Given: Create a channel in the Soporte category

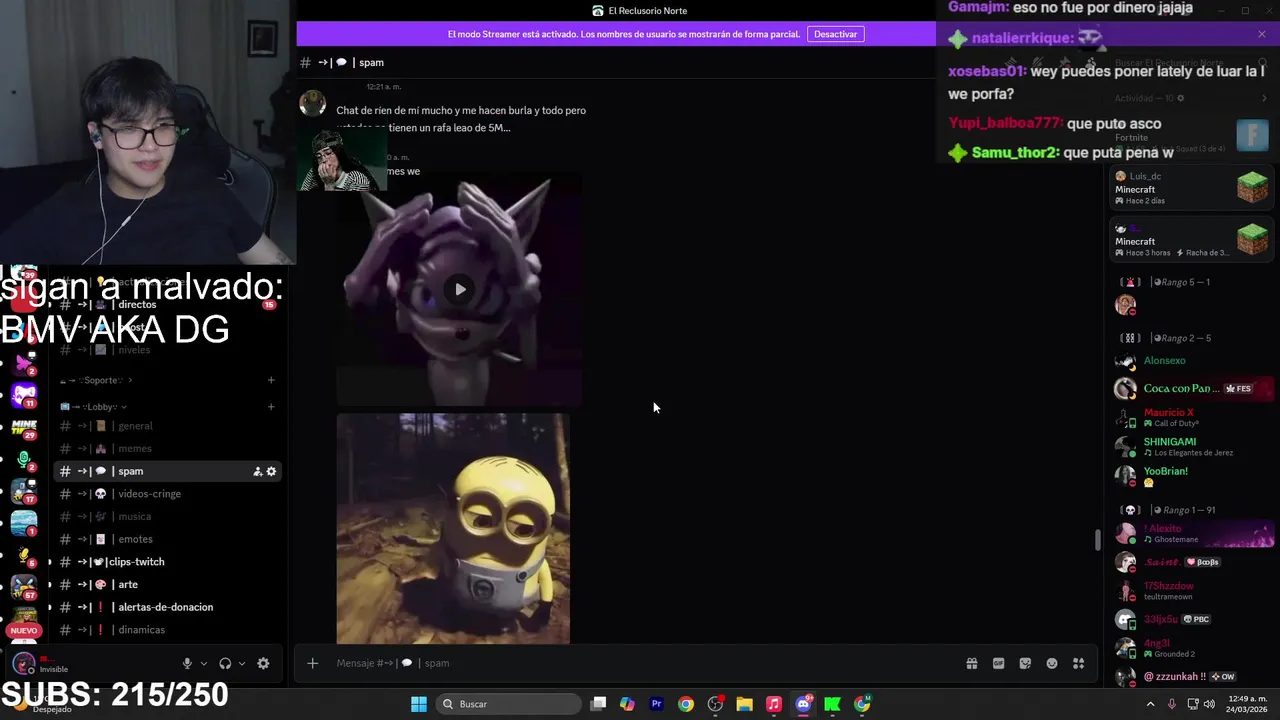Looking at the screenshot, I should (x=271, y=380).
